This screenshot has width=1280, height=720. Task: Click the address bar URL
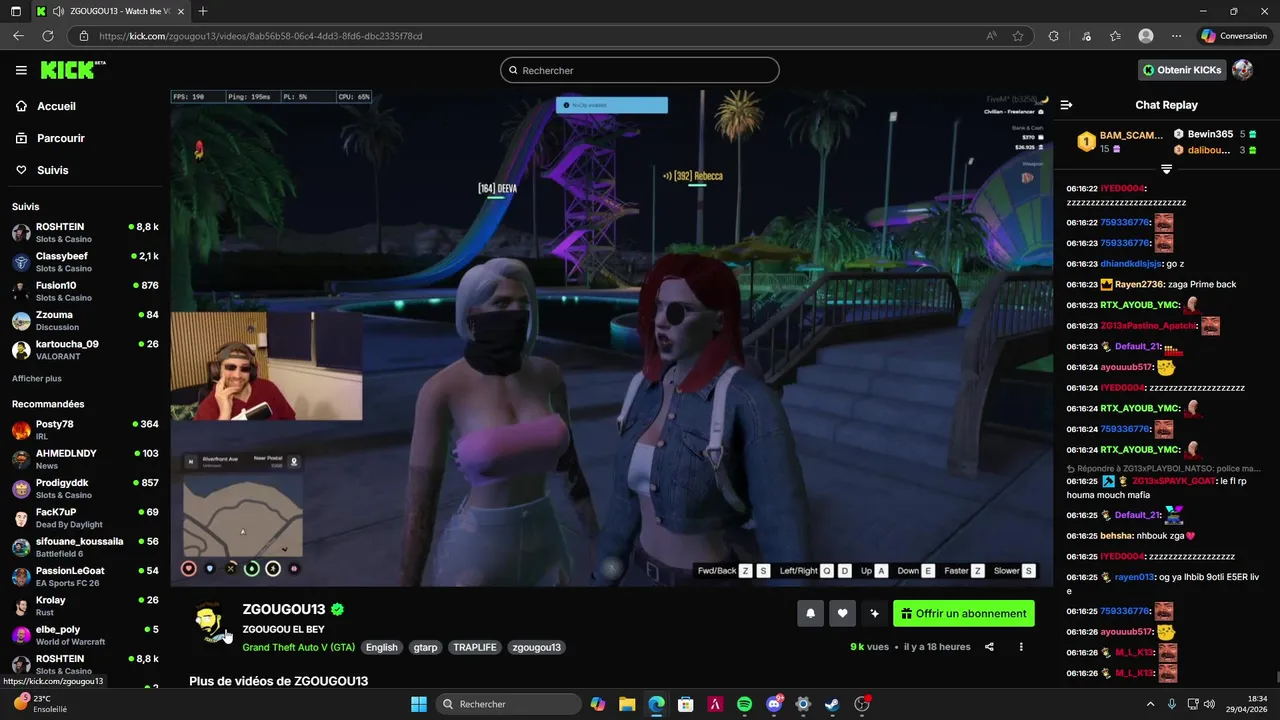tap(260, 36)
